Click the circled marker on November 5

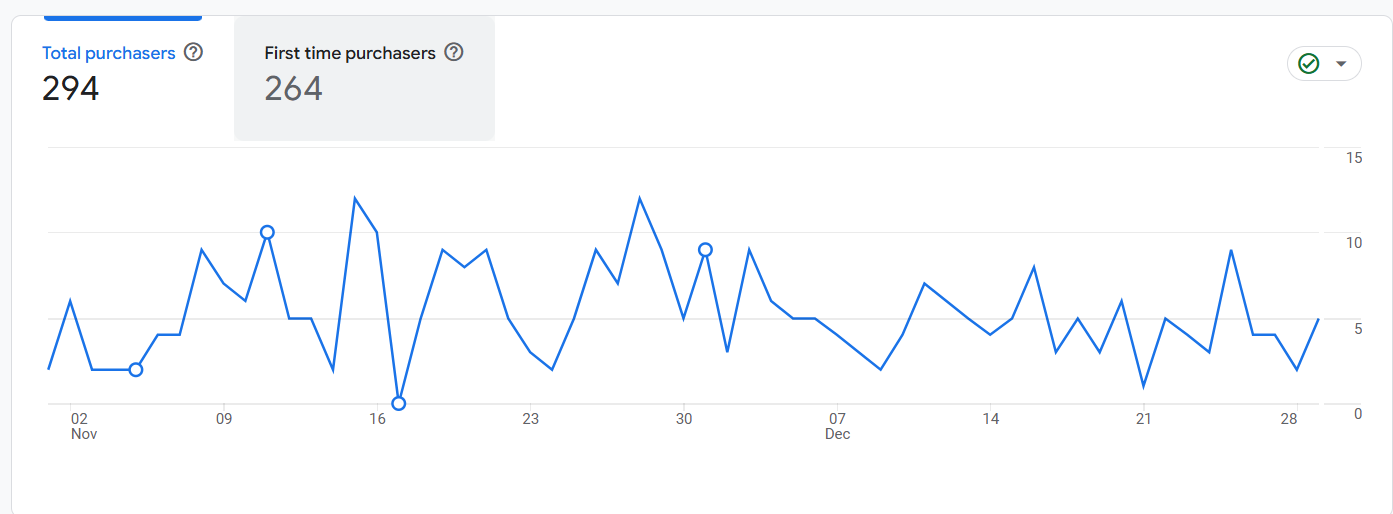[x=136, y=370]
